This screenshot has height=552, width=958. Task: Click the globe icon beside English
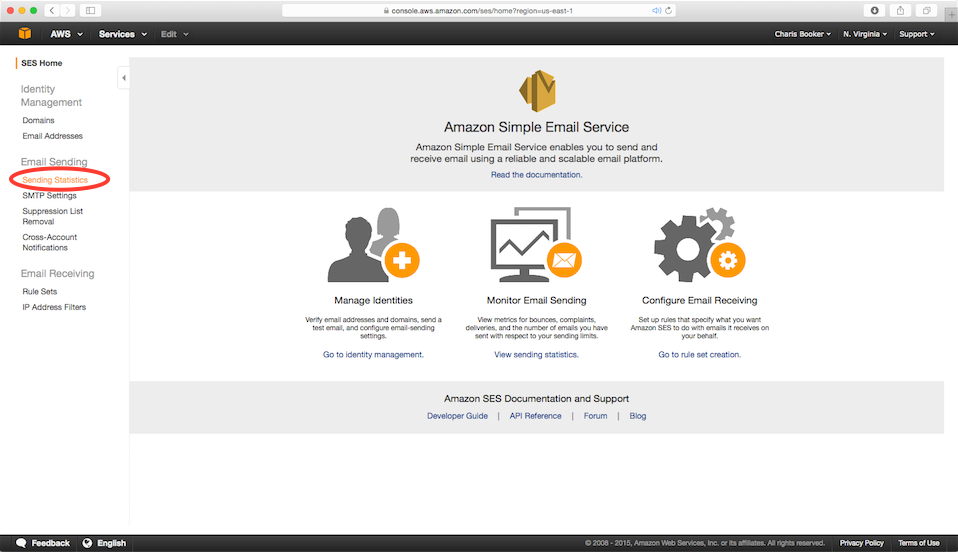(87, 543)
